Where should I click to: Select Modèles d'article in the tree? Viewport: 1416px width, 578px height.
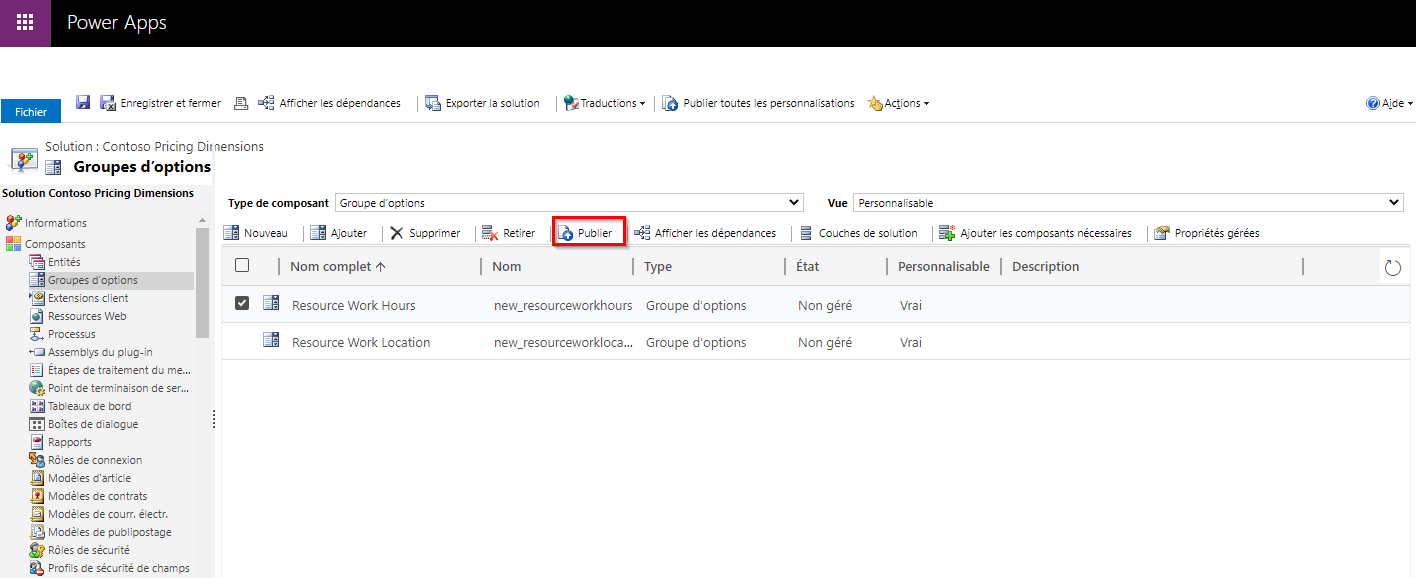89,478
